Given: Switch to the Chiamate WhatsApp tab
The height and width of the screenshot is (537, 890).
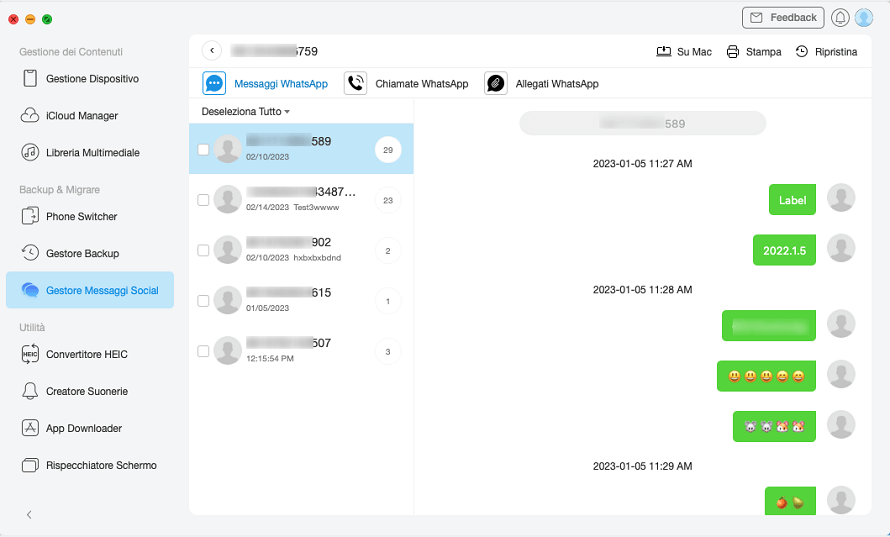Looking at the screenshot, I should coord(406,84).
